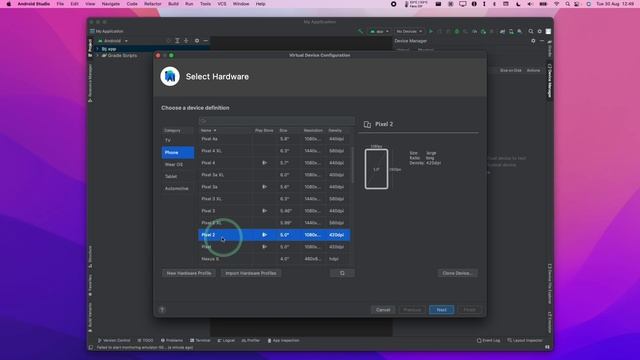Open the Profiler tool window
640x360 pixels.
(251, 340)
